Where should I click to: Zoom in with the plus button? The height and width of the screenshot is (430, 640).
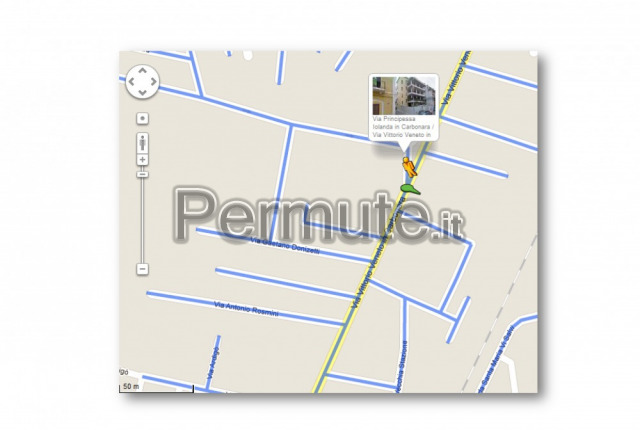point(142,160)
